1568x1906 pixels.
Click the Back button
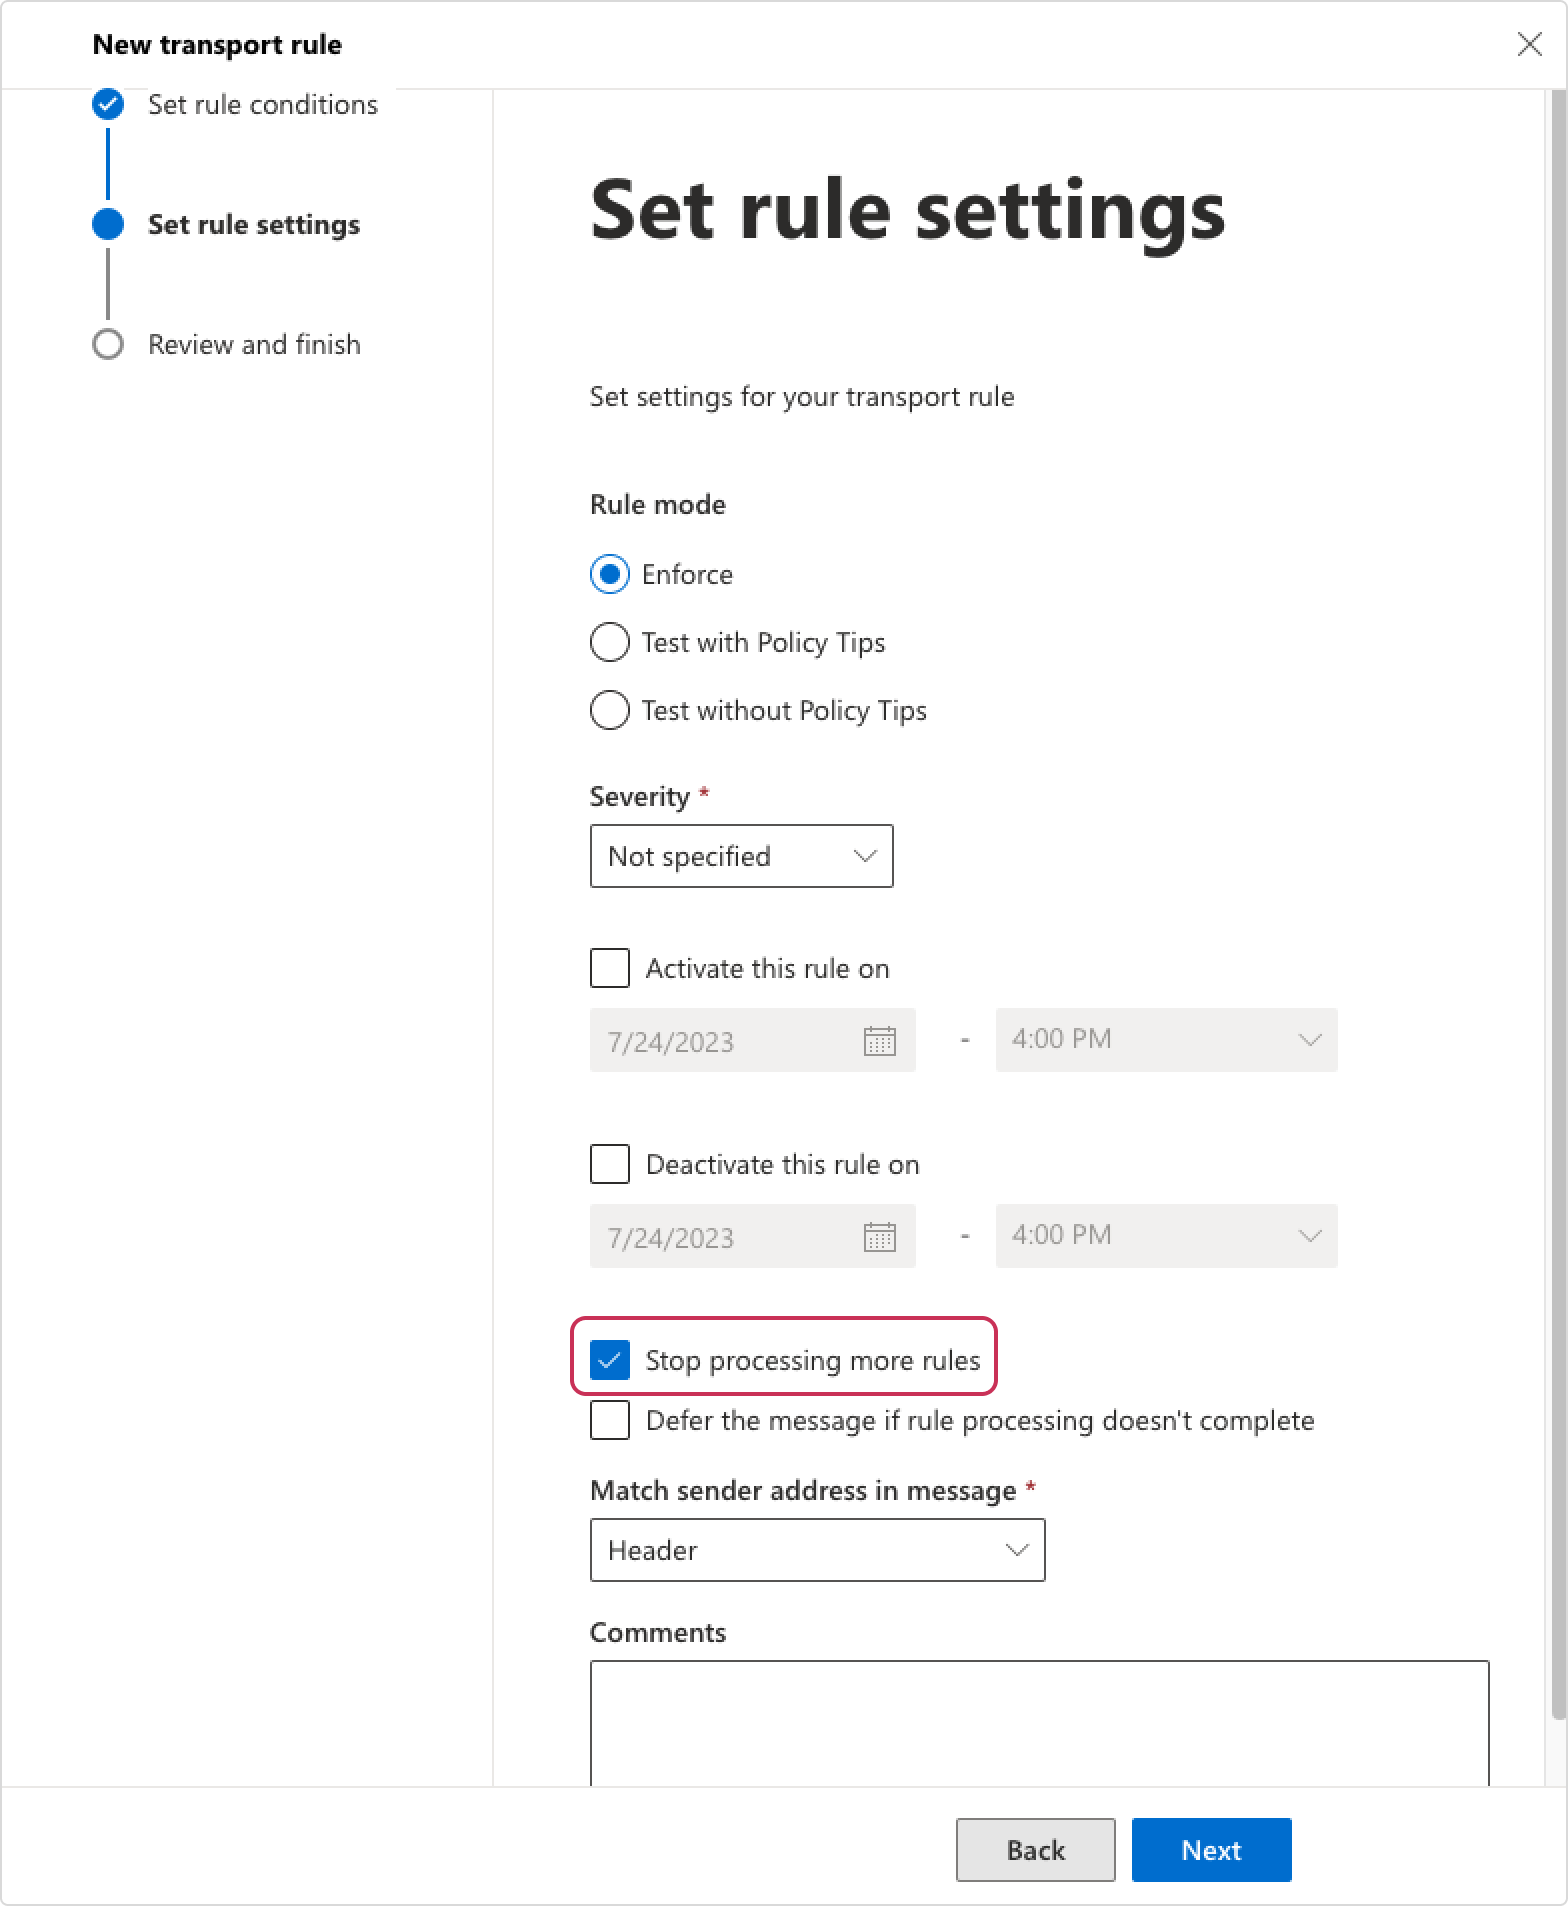pos(1035,1849)
